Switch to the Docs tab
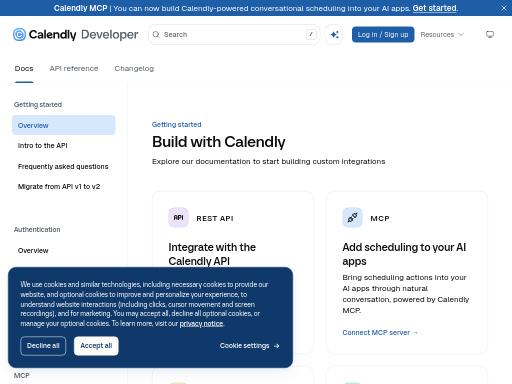 coord(24,69)
